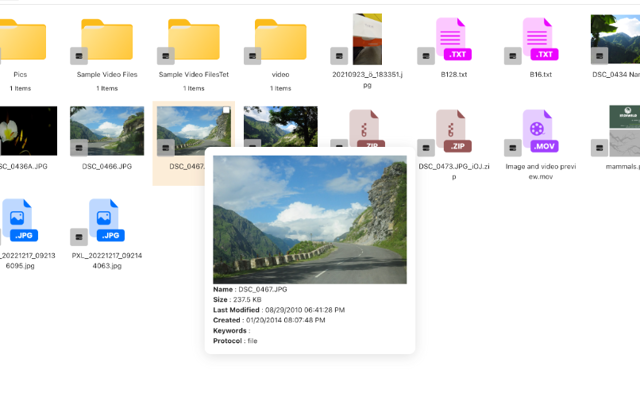Select the B16.txt text file icon
Image resolution: width=640 pixels, height=397 pixels.
coord(540,39)
